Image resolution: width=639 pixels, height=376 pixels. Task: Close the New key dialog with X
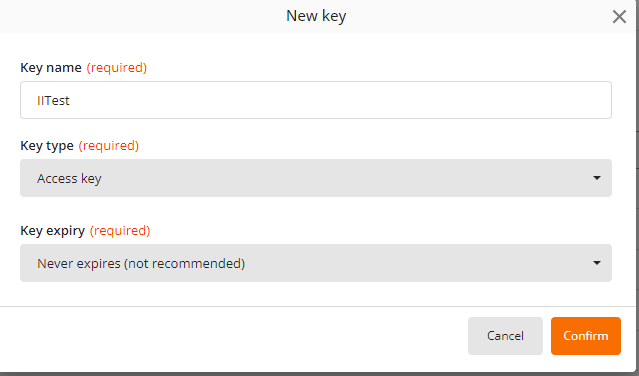point(619,17)
